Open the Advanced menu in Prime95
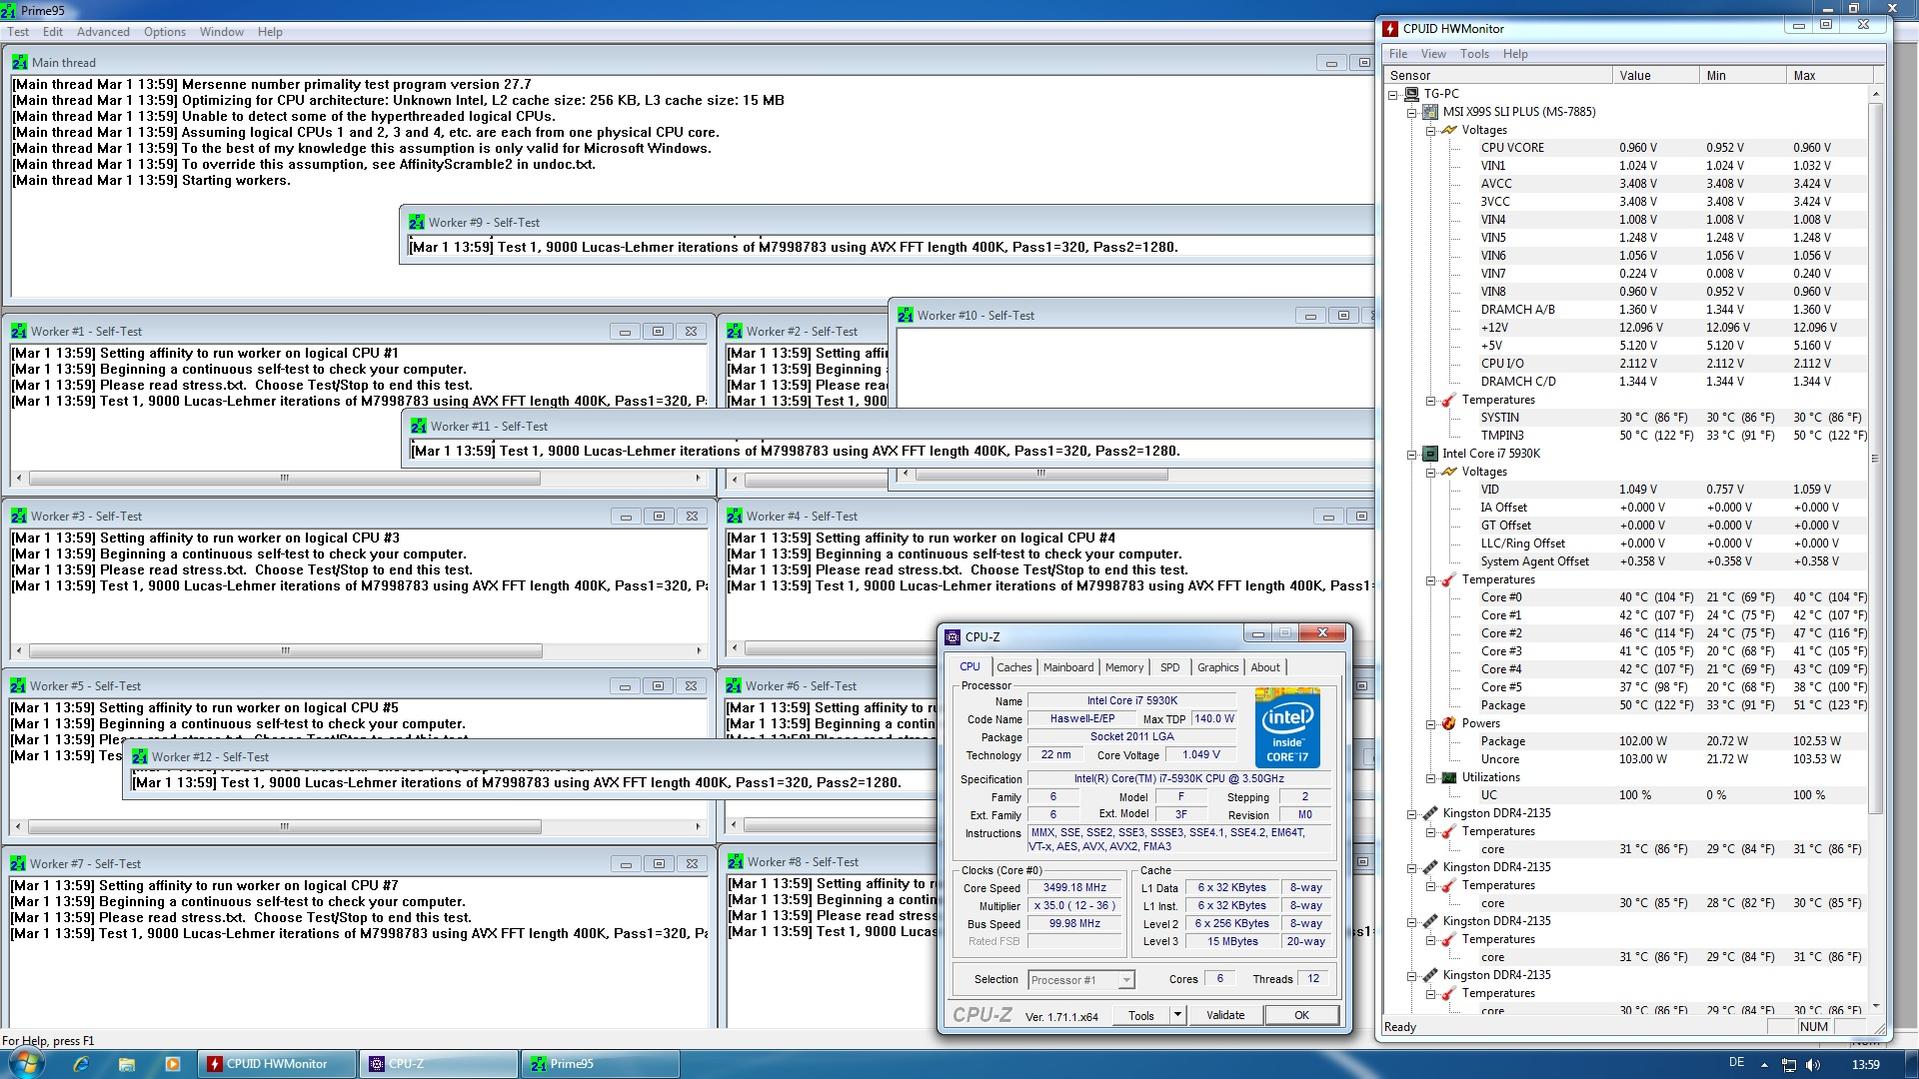The height and width of the screenshot is (1079, 1919). [x=103, y=32]
